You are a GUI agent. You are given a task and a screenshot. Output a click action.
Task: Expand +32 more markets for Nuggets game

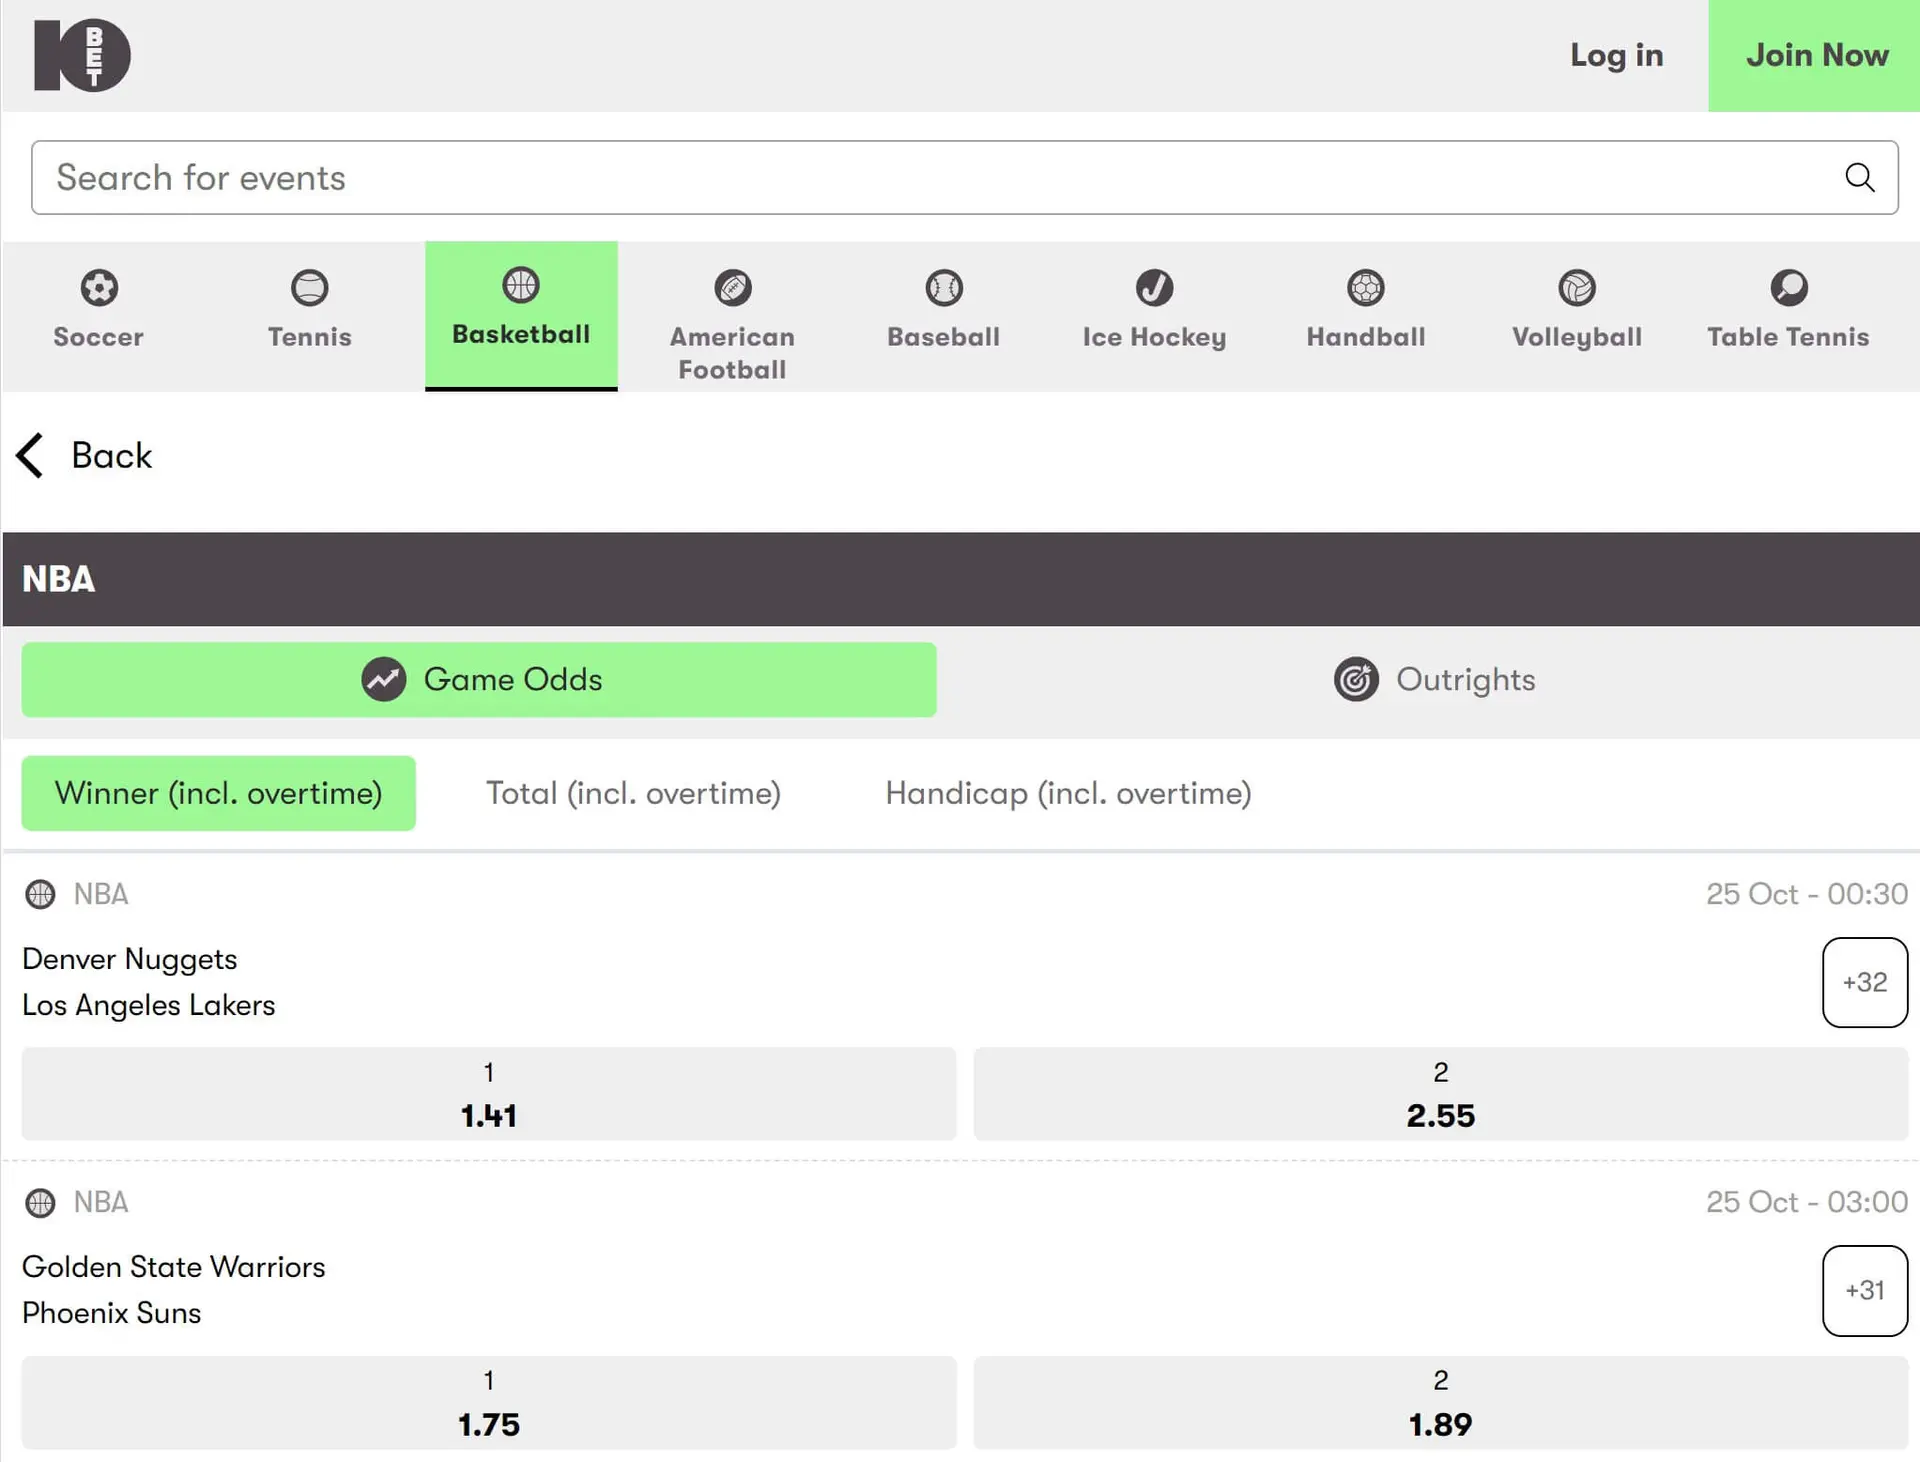1864,982
